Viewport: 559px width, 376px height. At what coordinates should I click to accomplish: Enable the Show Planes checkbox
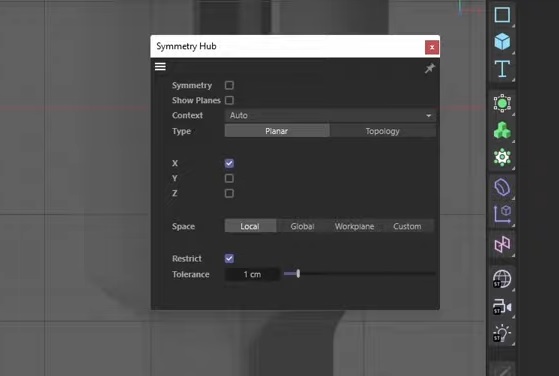(229, 100)
